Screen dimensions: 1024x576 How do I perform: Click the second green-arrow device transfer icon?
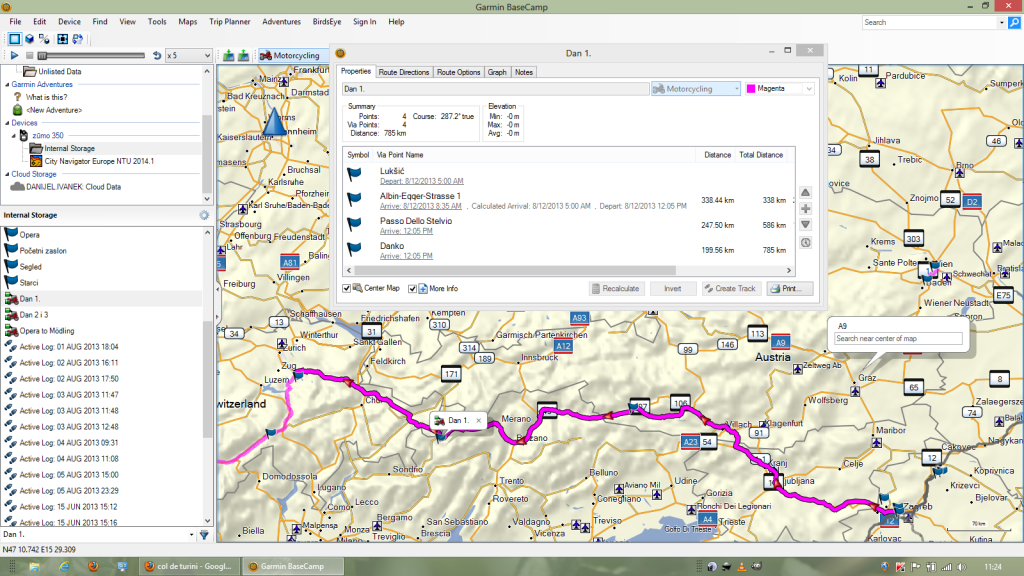click(x=244, y=56)
